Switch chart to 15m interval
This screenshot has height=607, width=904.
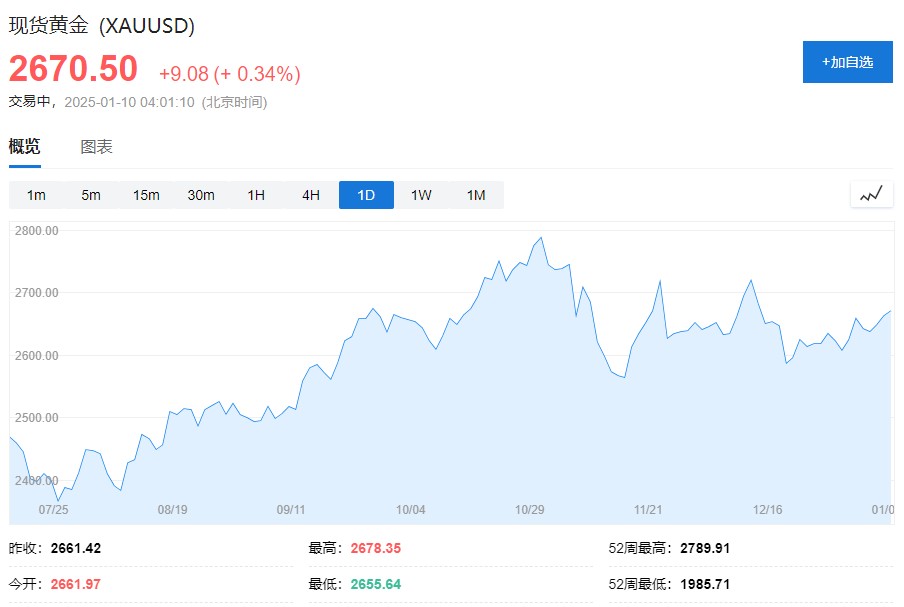point(146,195)
